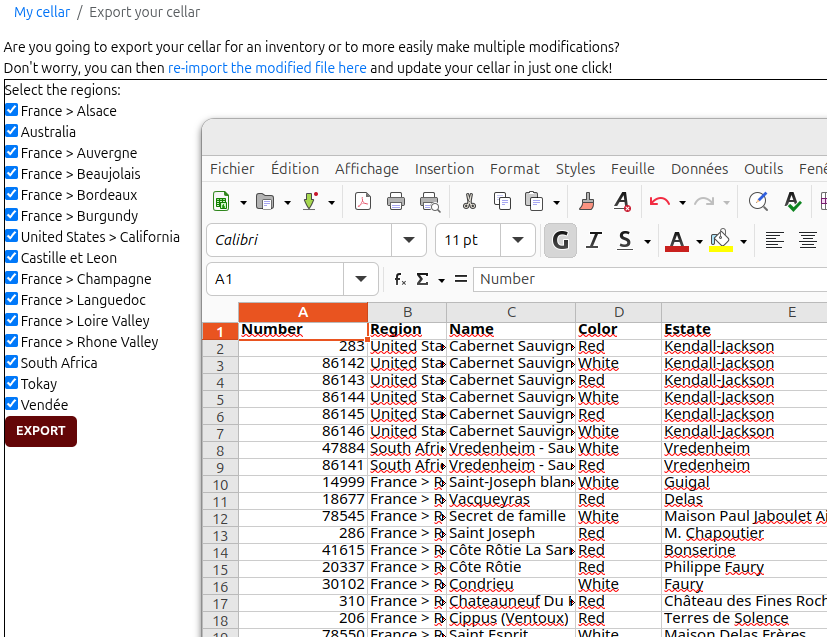Toggle Italic formatting icon

[593, 240]
